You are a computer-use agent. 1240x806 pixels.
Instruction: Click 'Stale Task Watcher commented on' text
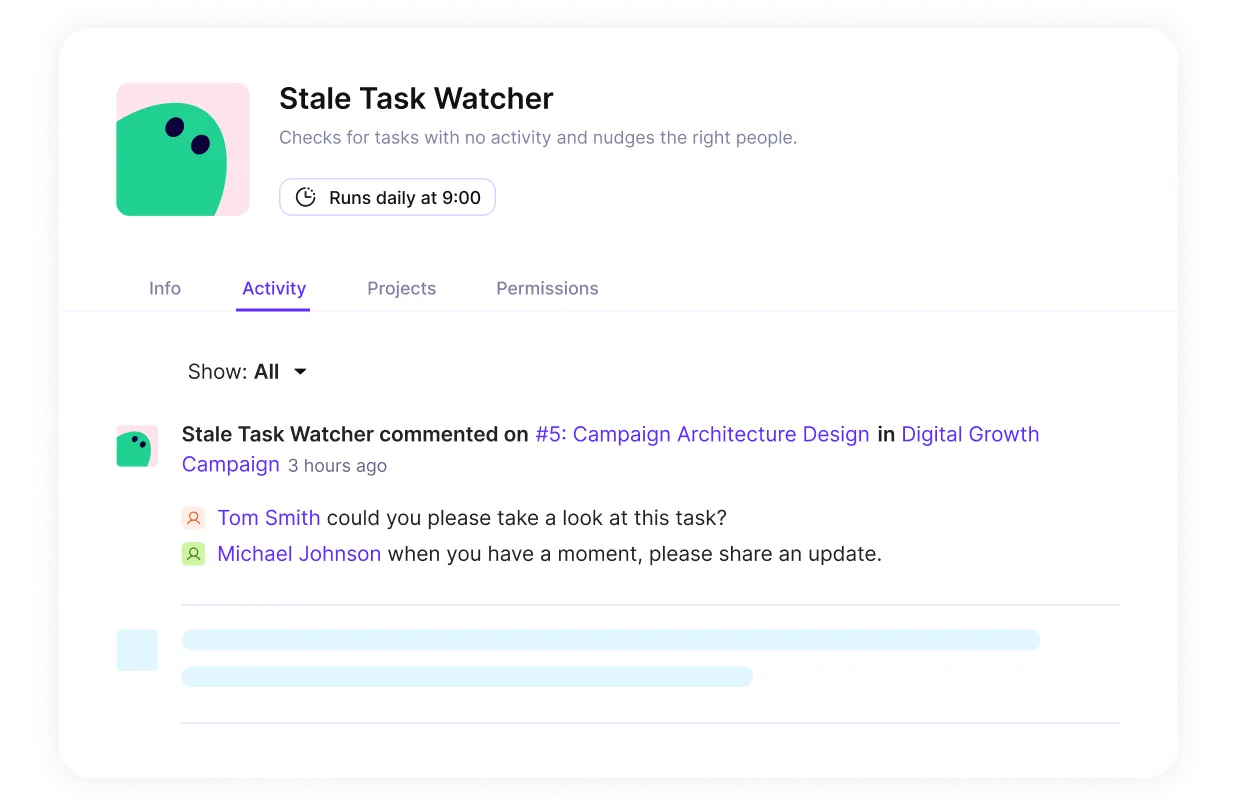pos(355,434)
